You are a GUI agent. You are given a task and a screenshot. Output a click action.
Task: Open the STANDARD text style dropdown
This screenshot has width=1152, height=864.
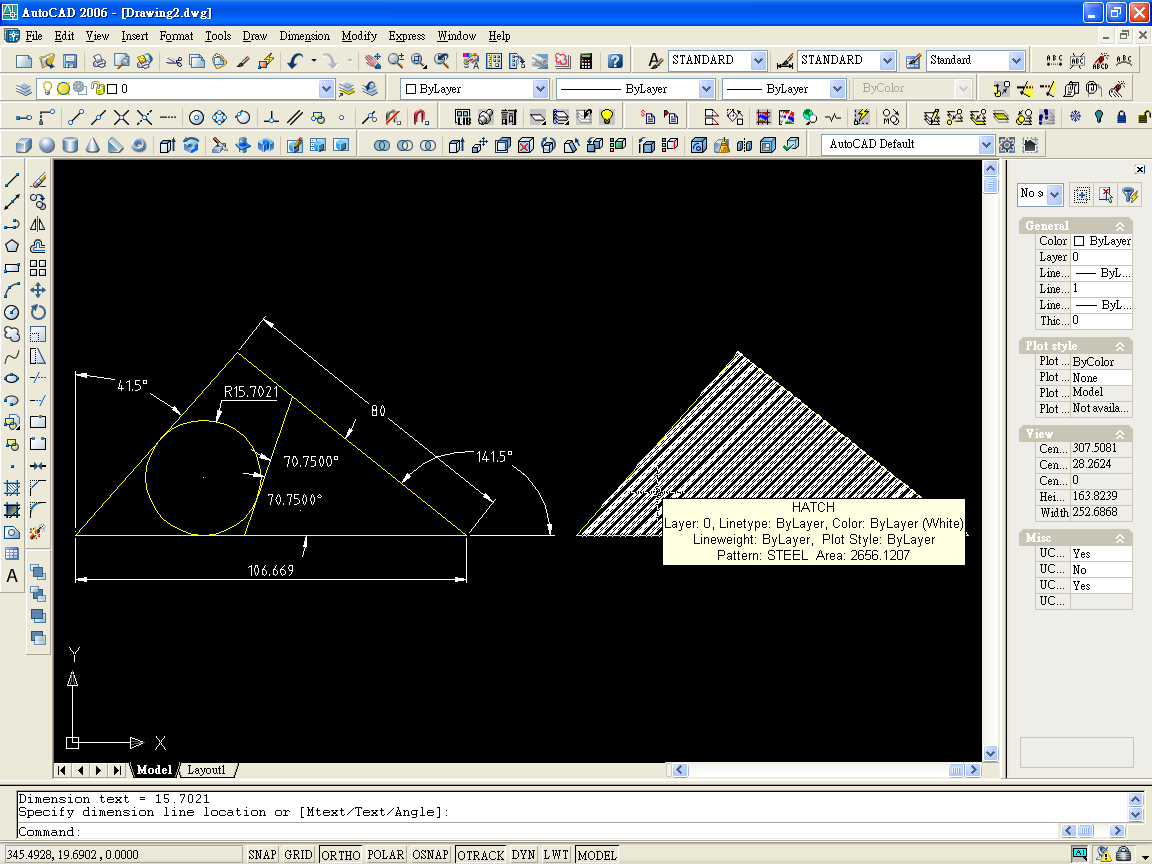[758, 61]
